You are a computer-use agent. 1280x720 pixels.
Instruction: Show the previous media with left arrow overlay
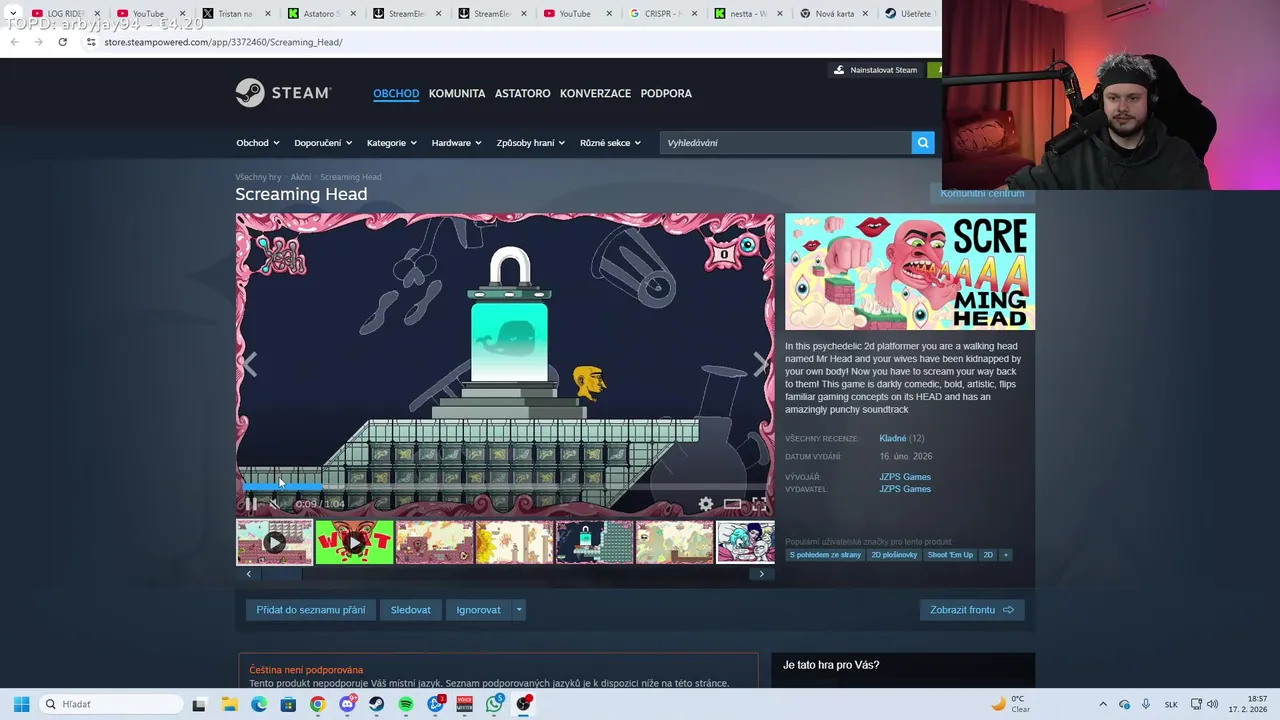249,365
